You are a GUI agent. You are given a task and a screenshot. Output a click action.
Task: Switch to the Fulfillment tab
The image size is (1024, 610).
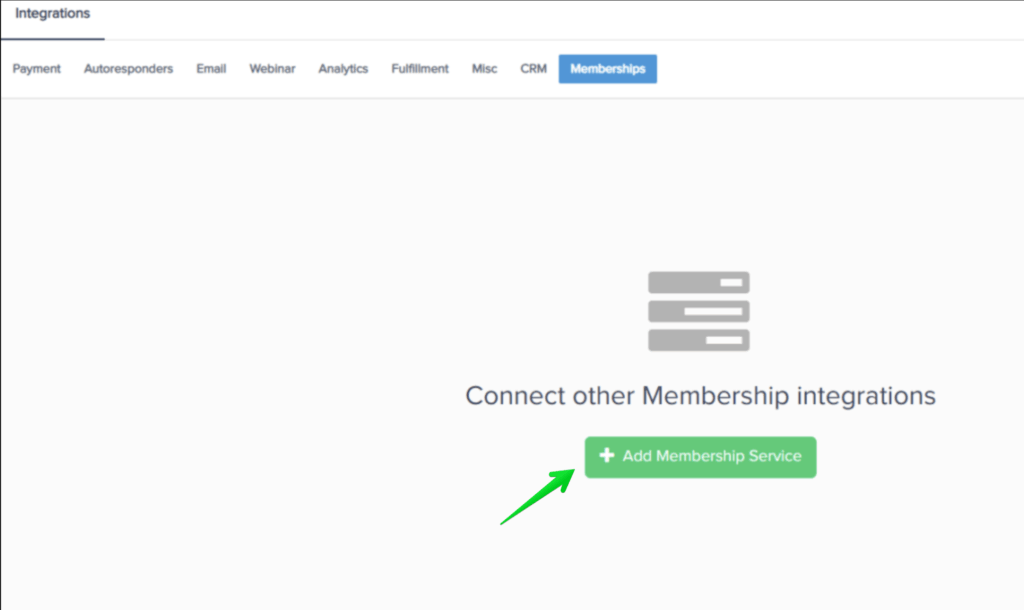pyautogui.click(x=420, y=69)
